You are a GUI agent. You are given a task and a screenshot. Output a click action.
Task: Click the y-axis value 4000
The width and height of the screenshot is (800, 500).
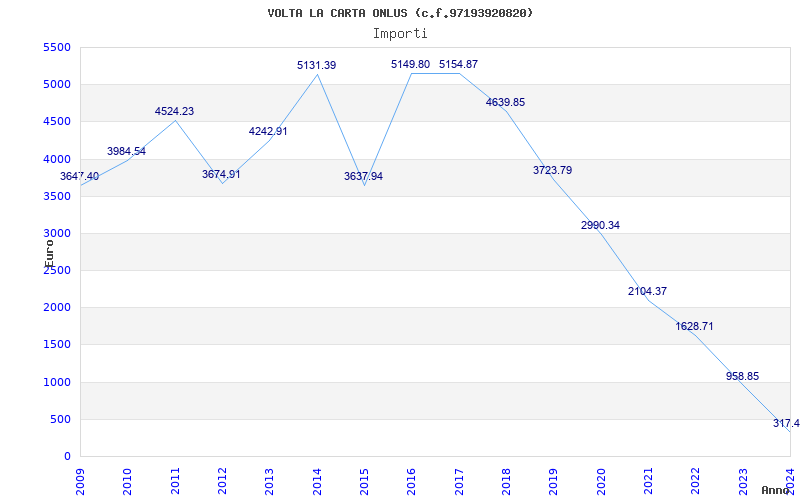pos(57,159)
